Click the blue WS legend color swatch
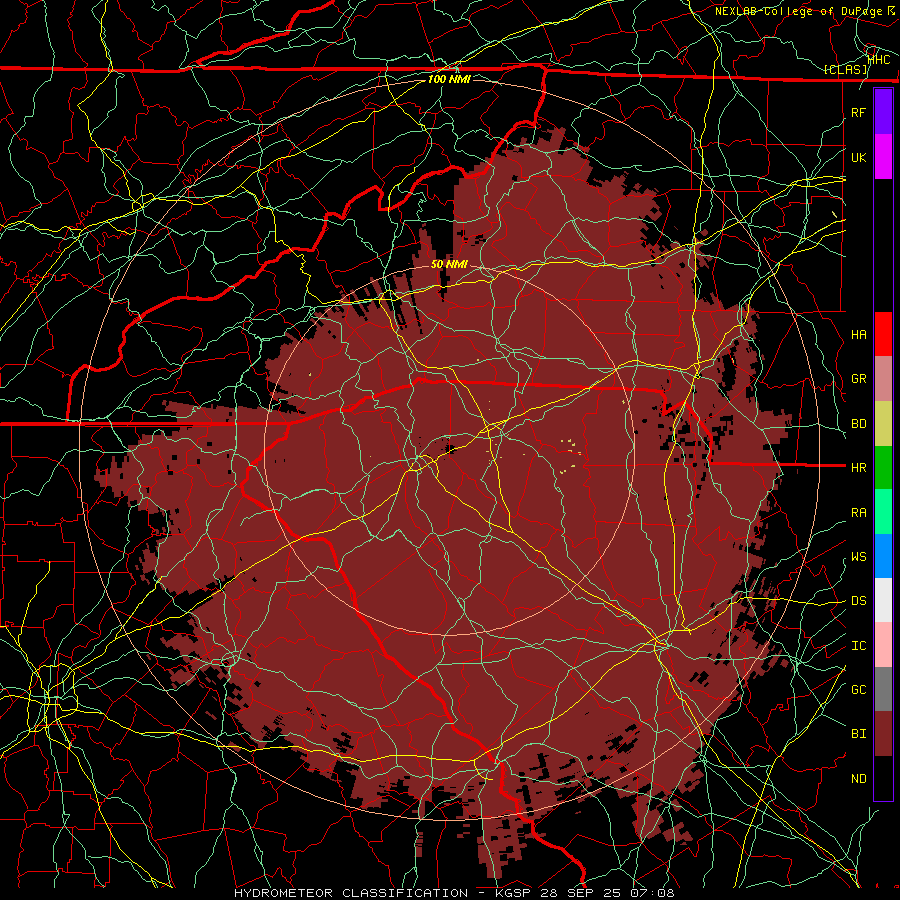The width and height of the screenshot is (900, 900). click(x=883, y=556)
